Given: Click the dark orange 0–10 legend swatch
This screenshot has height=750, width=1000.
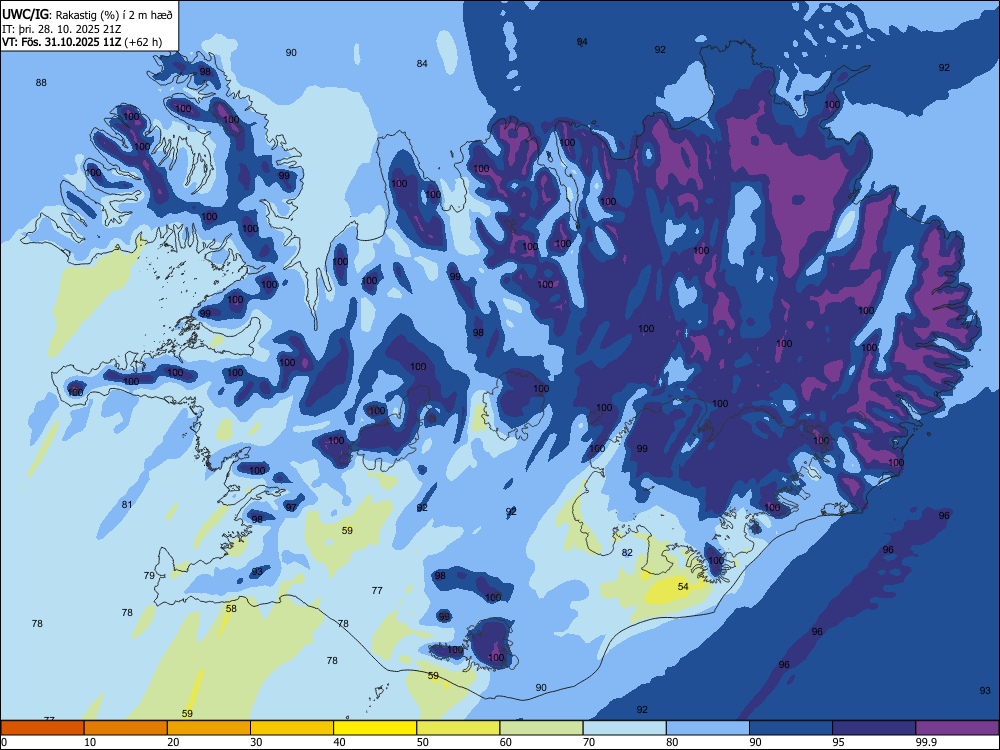Looking at the screenshot, I should click(x=43, y=728).
